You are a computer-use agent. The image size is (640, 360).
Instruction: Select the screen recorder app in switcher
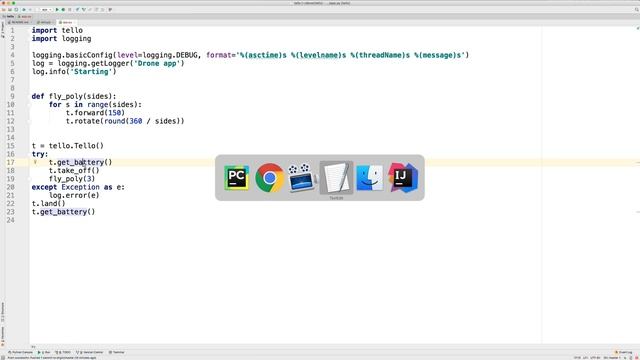(302, 178)
